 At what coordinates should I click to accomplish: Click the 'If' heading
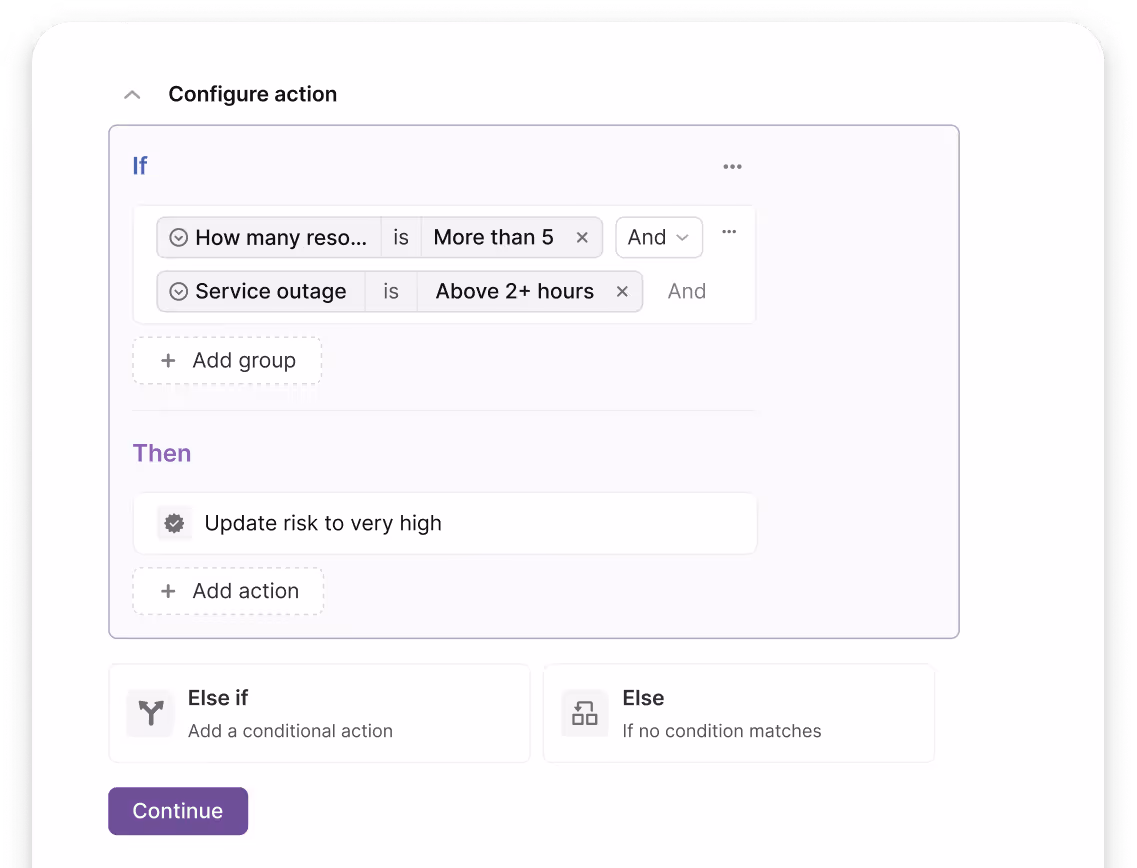pyautogui.click(x=140, y=166)
